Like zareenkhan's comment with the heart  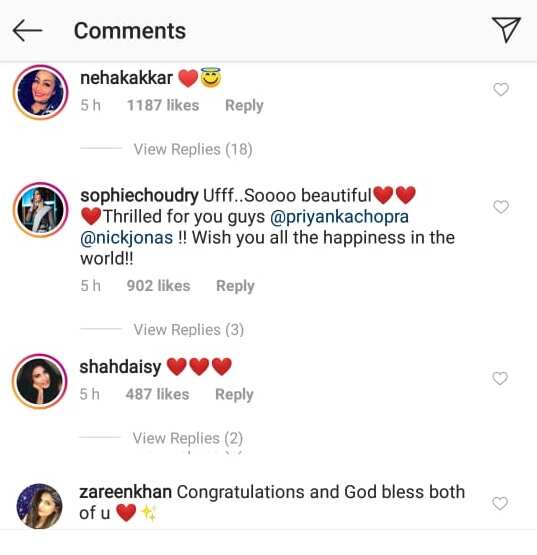pos(500,503)
